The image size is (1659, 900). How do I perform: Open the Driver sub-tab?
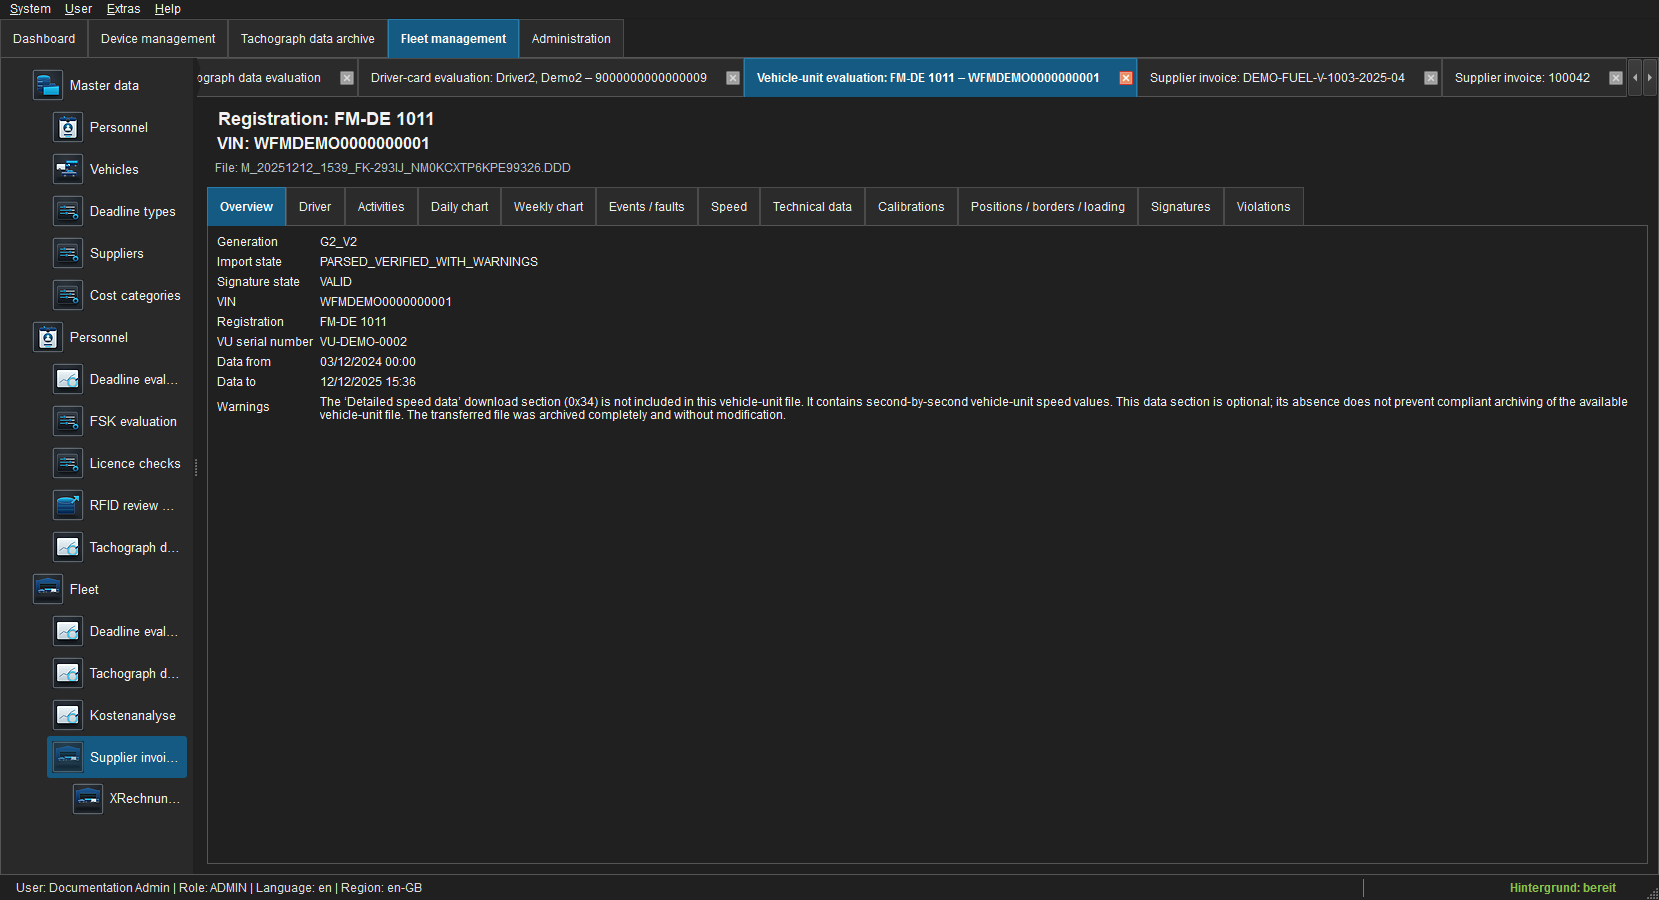click(x=315, y=207)
